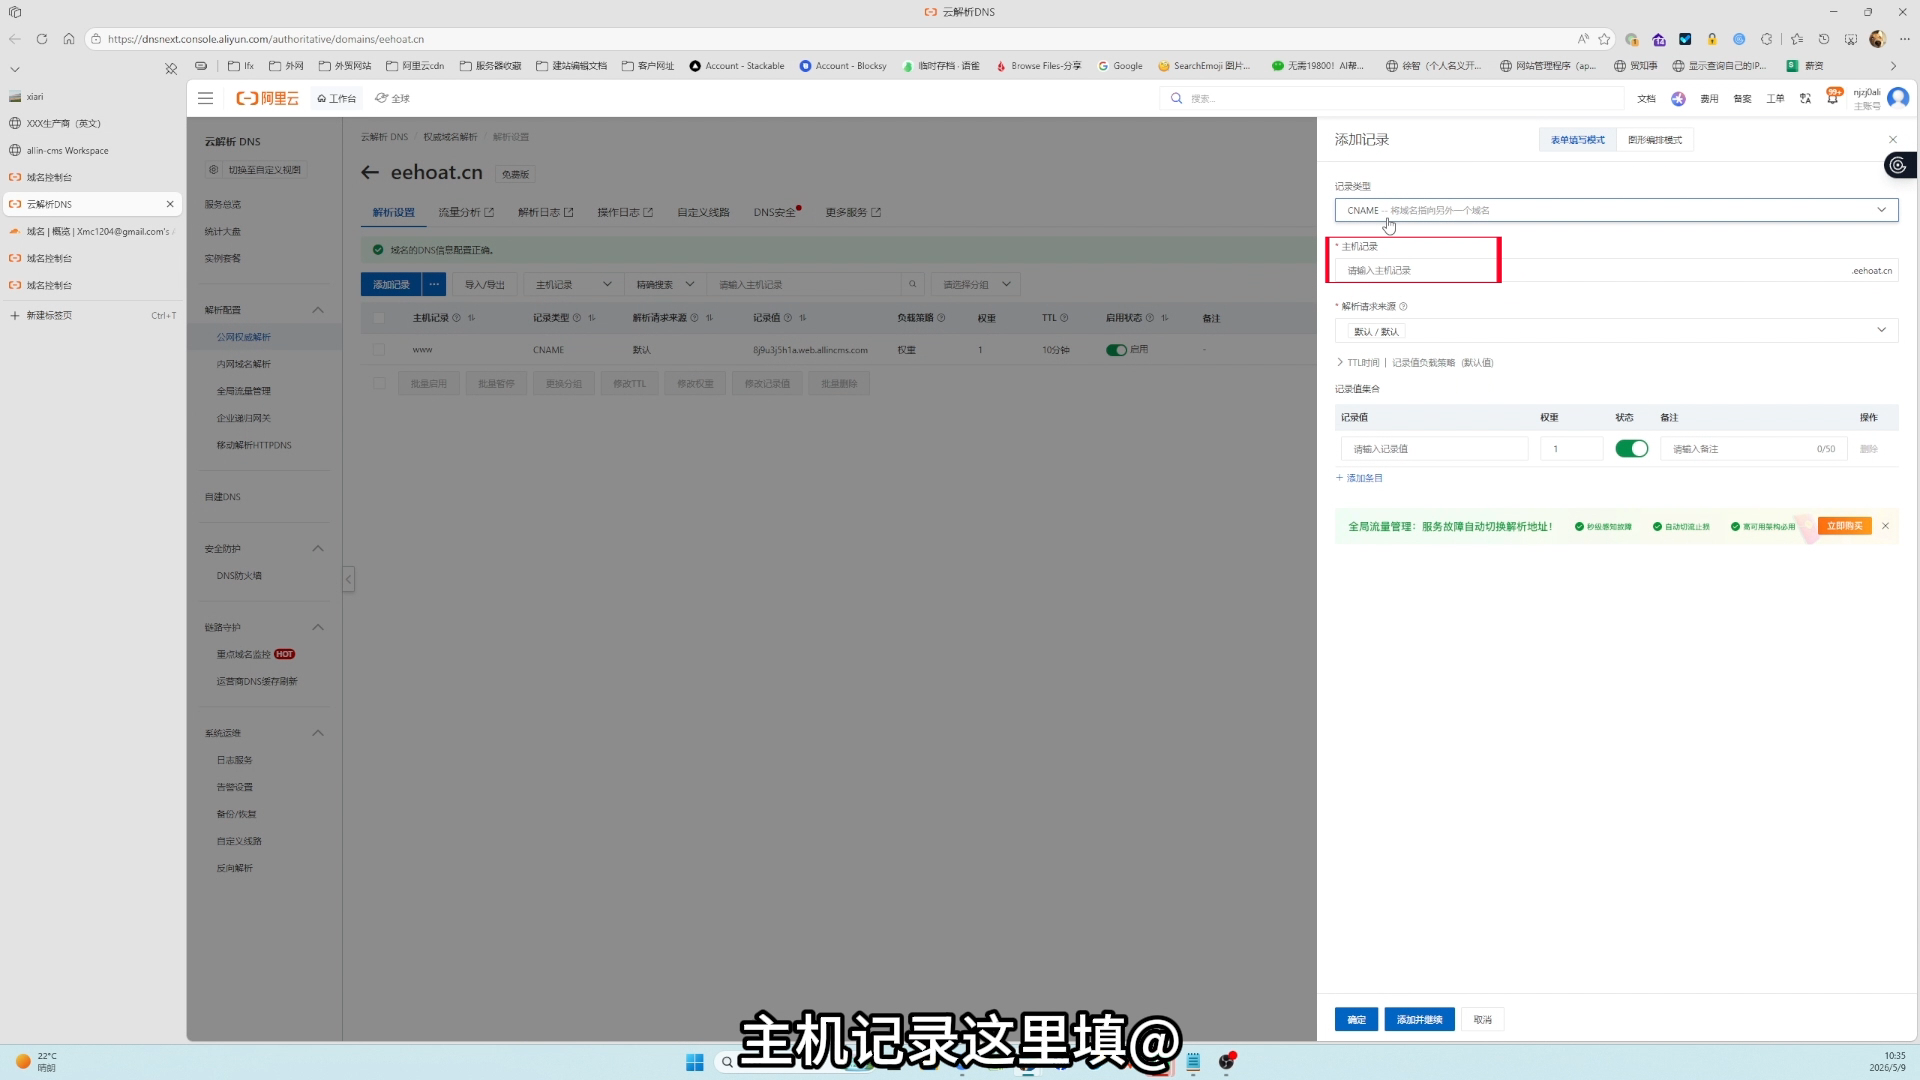The image size is (1920, 1080).
Task: Open the floating assistant widget icon
Action: pos(1898,165)
